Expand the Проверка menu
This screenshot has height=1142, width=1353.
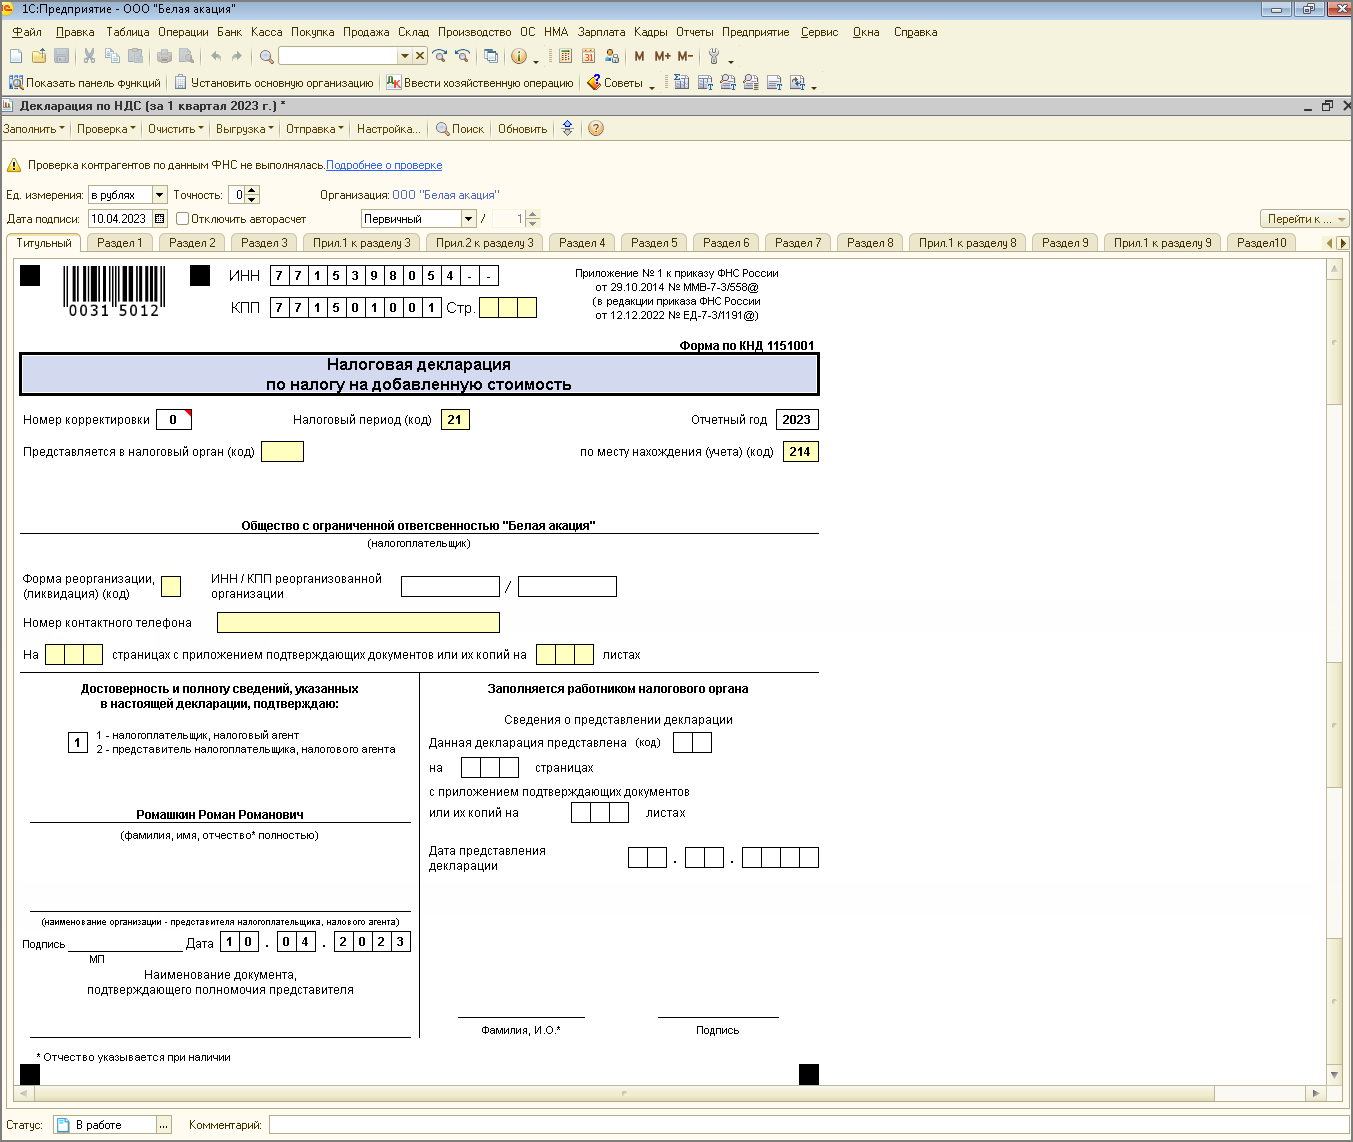106,129
